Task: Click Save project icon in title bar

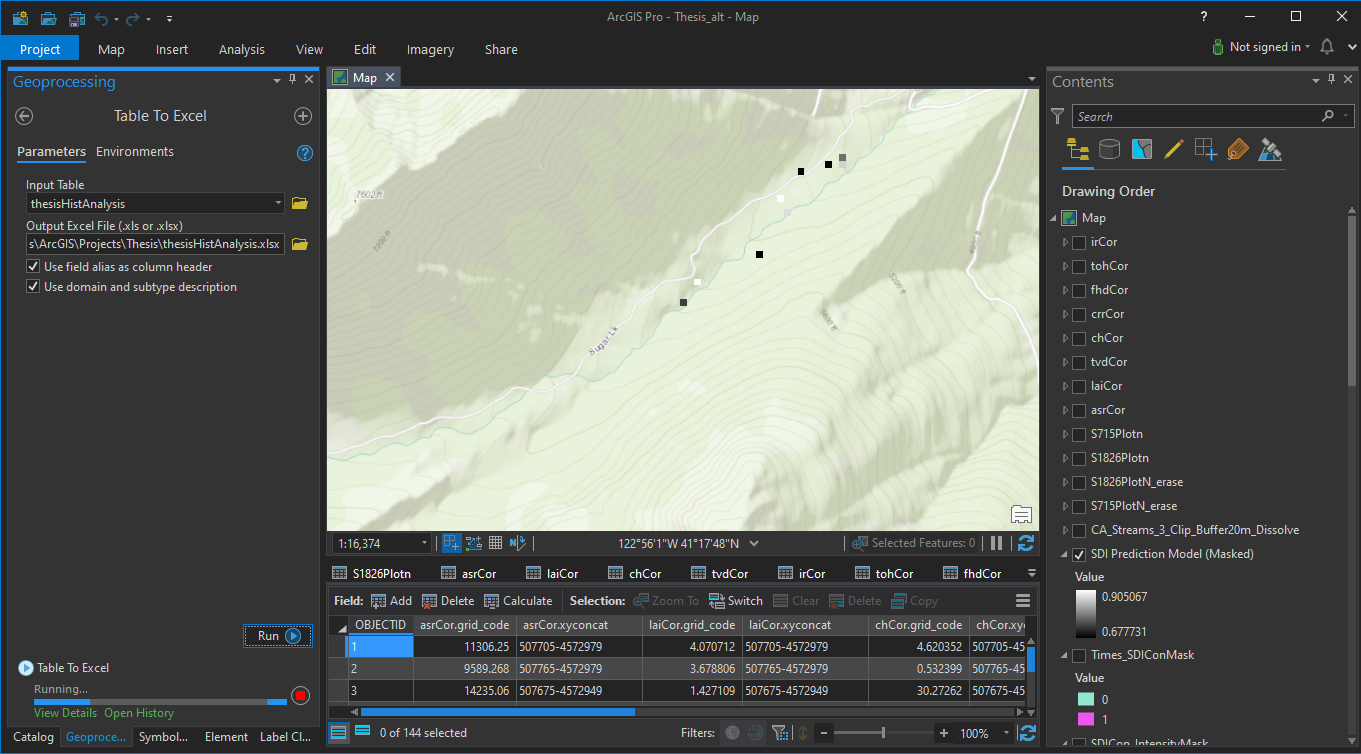Action: pyautogui.click(x=77, y=18)
